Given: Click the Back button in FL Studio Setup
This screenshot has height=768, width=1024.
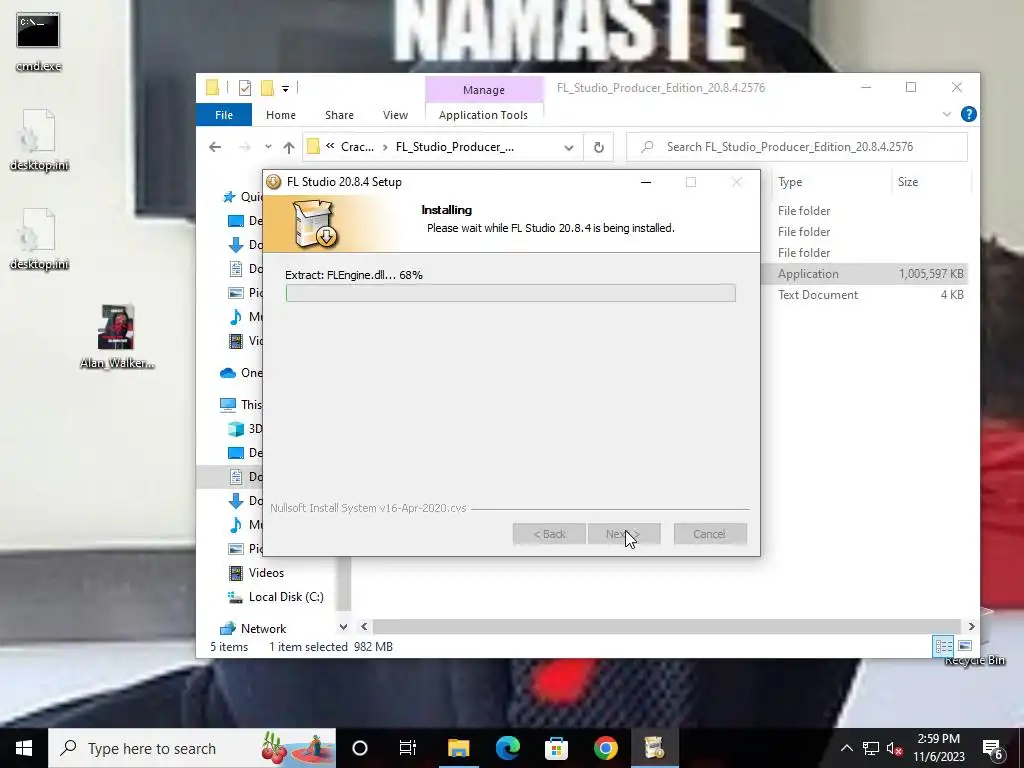Looking at the screenshot, I should point(549,534).
